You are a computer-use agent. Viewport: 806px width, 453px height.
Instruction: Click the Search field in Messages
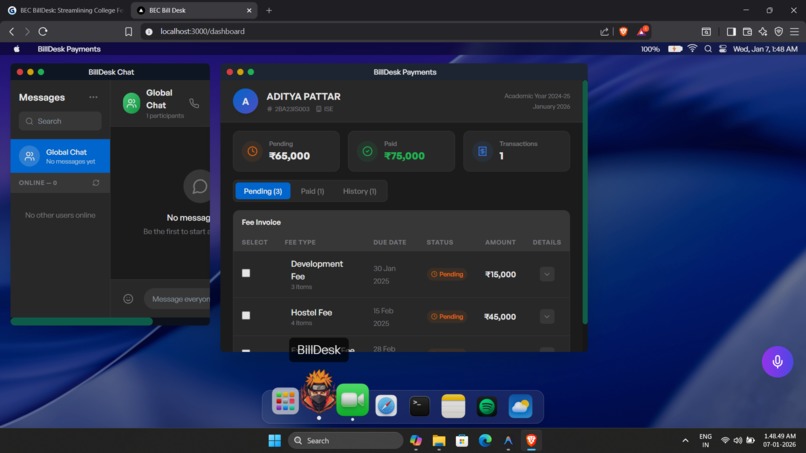60,121
